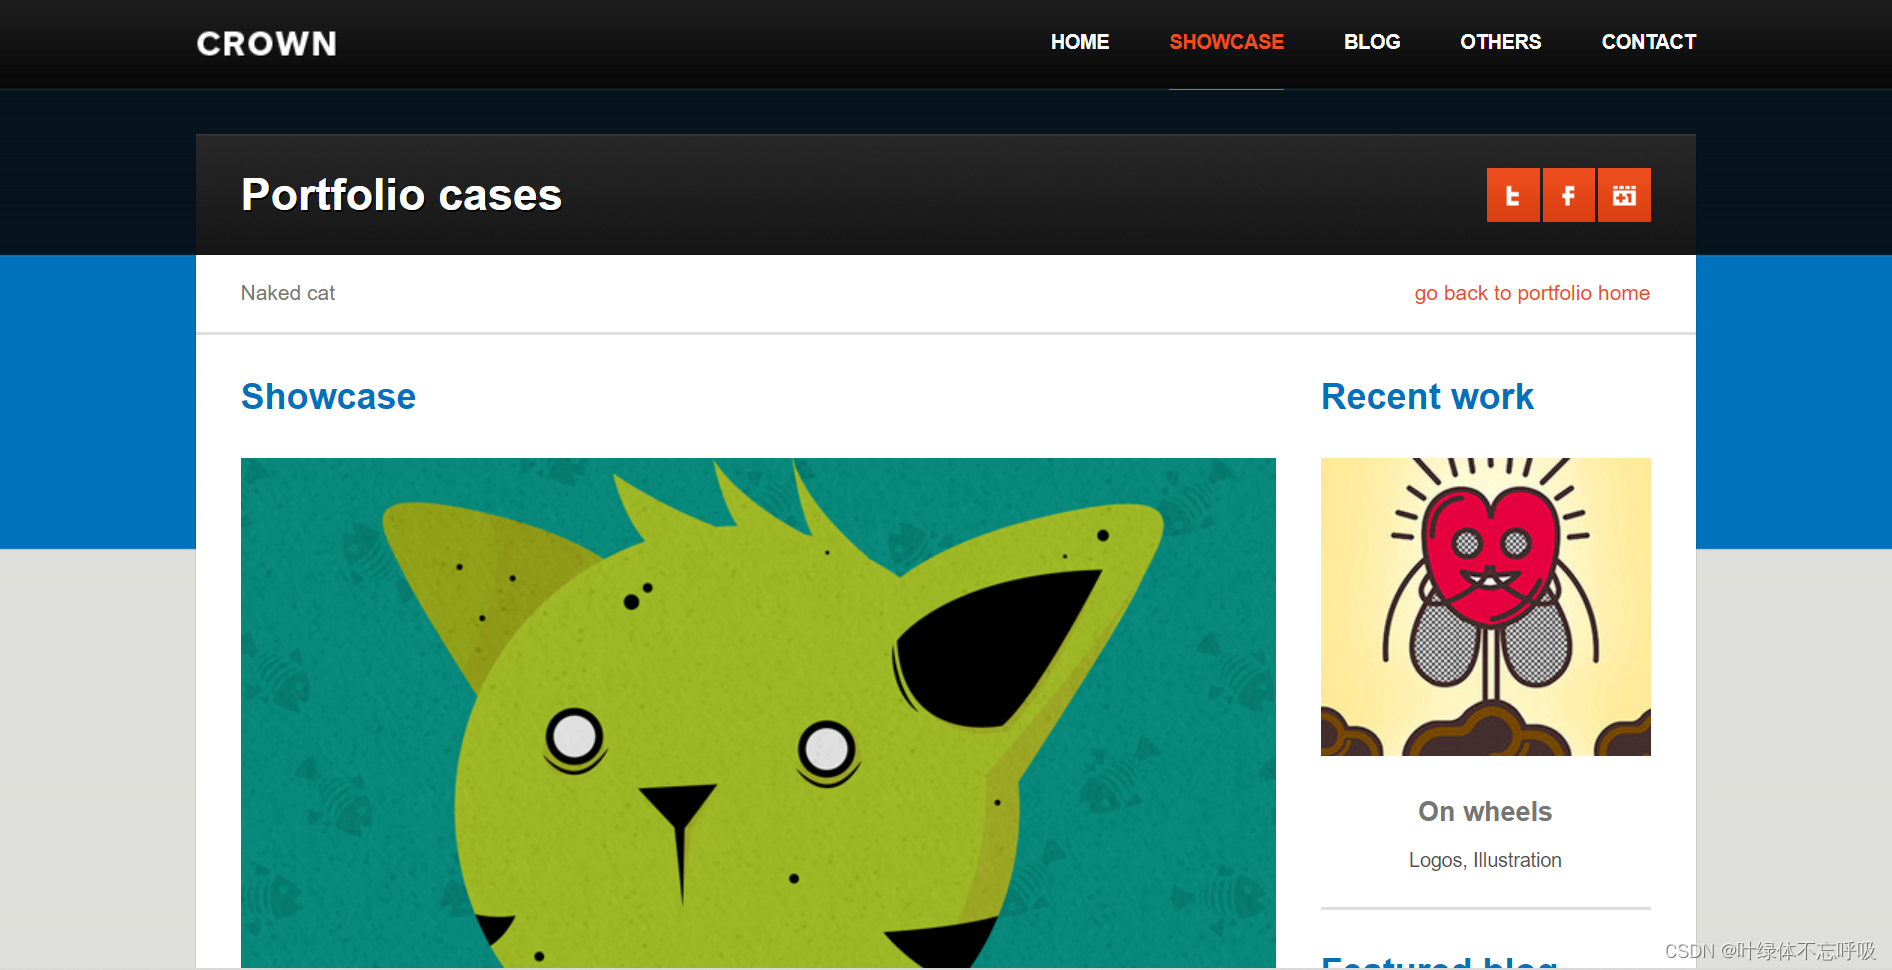Open the Twitter social icon
Image resolution: width=1892 pixels, height=970 pixels.
click(x=1513, y=195)
